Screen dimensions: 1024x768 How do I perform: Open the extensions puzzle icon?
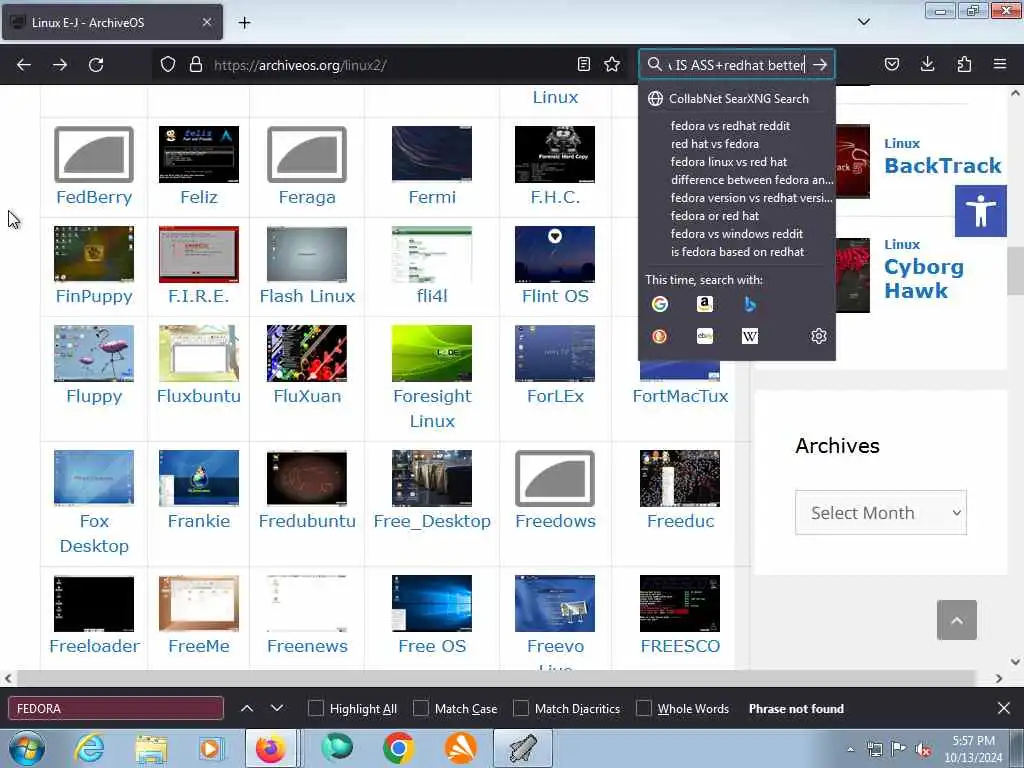[964, 65]
